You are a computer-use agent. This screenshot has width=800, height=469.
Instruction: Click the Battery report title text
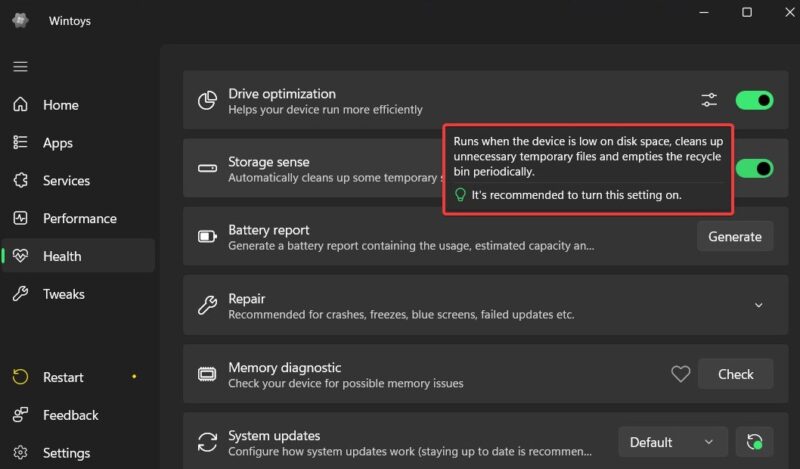[268, 230]
